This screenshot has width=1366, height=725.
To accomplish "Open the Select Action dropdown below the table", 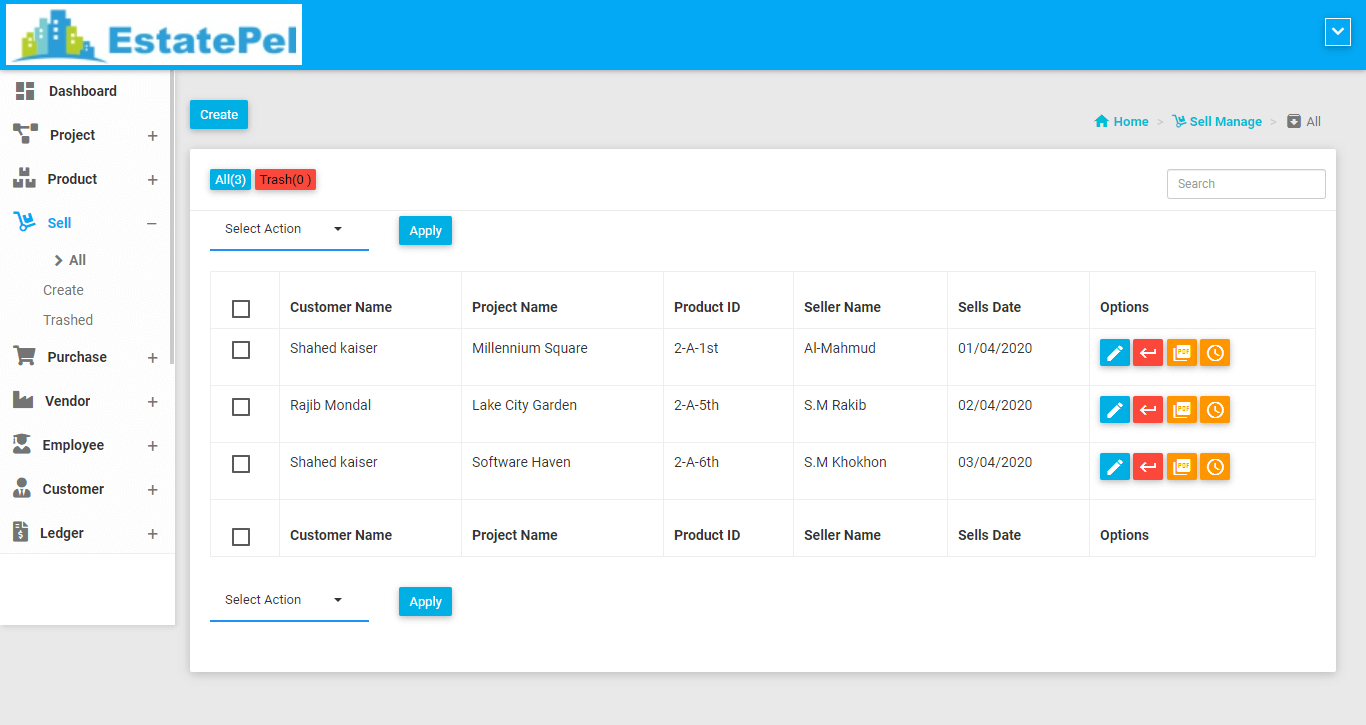I will coord(289,601).
